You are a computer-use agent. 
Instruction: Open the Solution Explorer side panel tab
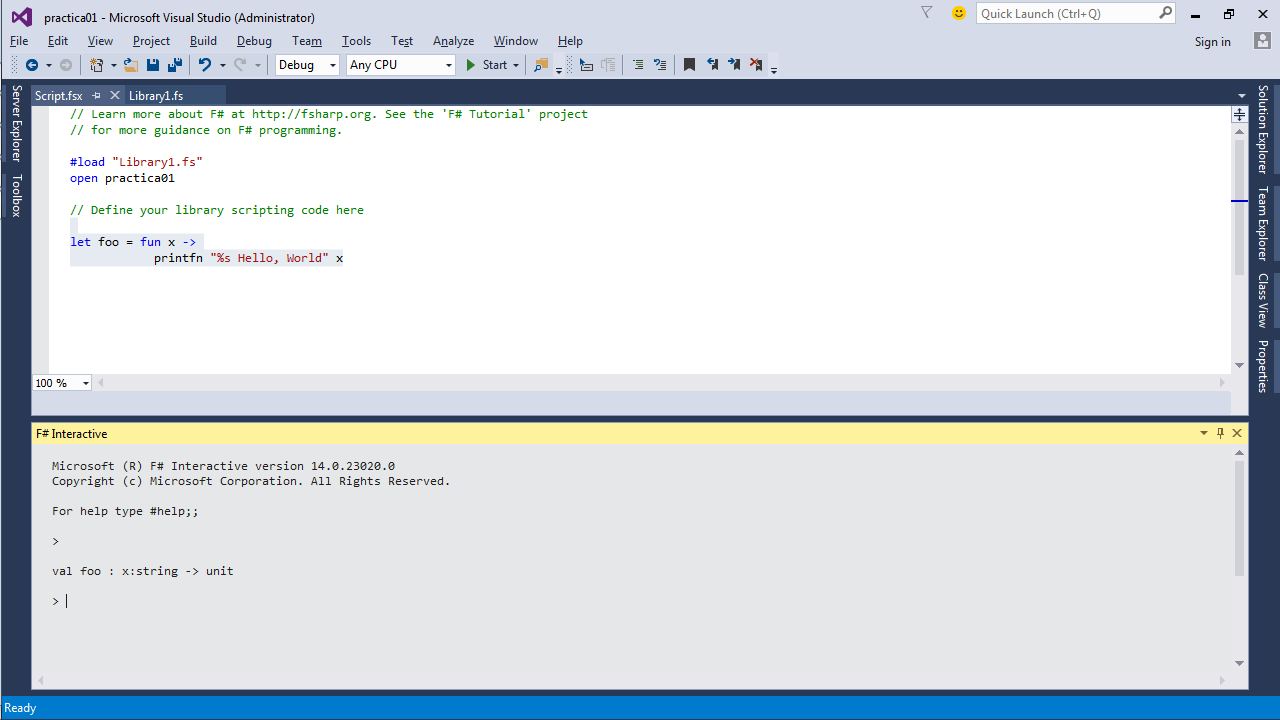tap(1263, 128)
